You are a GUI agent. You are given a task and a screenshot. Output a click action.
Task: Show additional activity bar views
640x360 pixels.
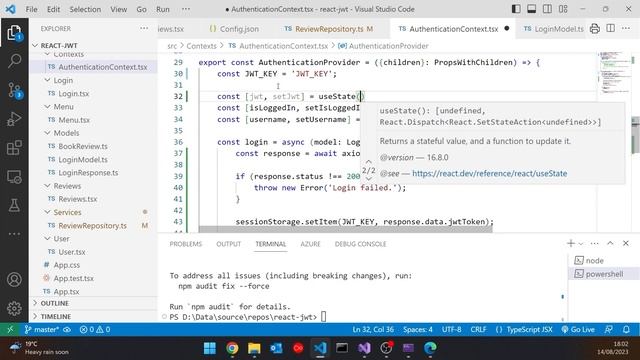tap(14, 234)
